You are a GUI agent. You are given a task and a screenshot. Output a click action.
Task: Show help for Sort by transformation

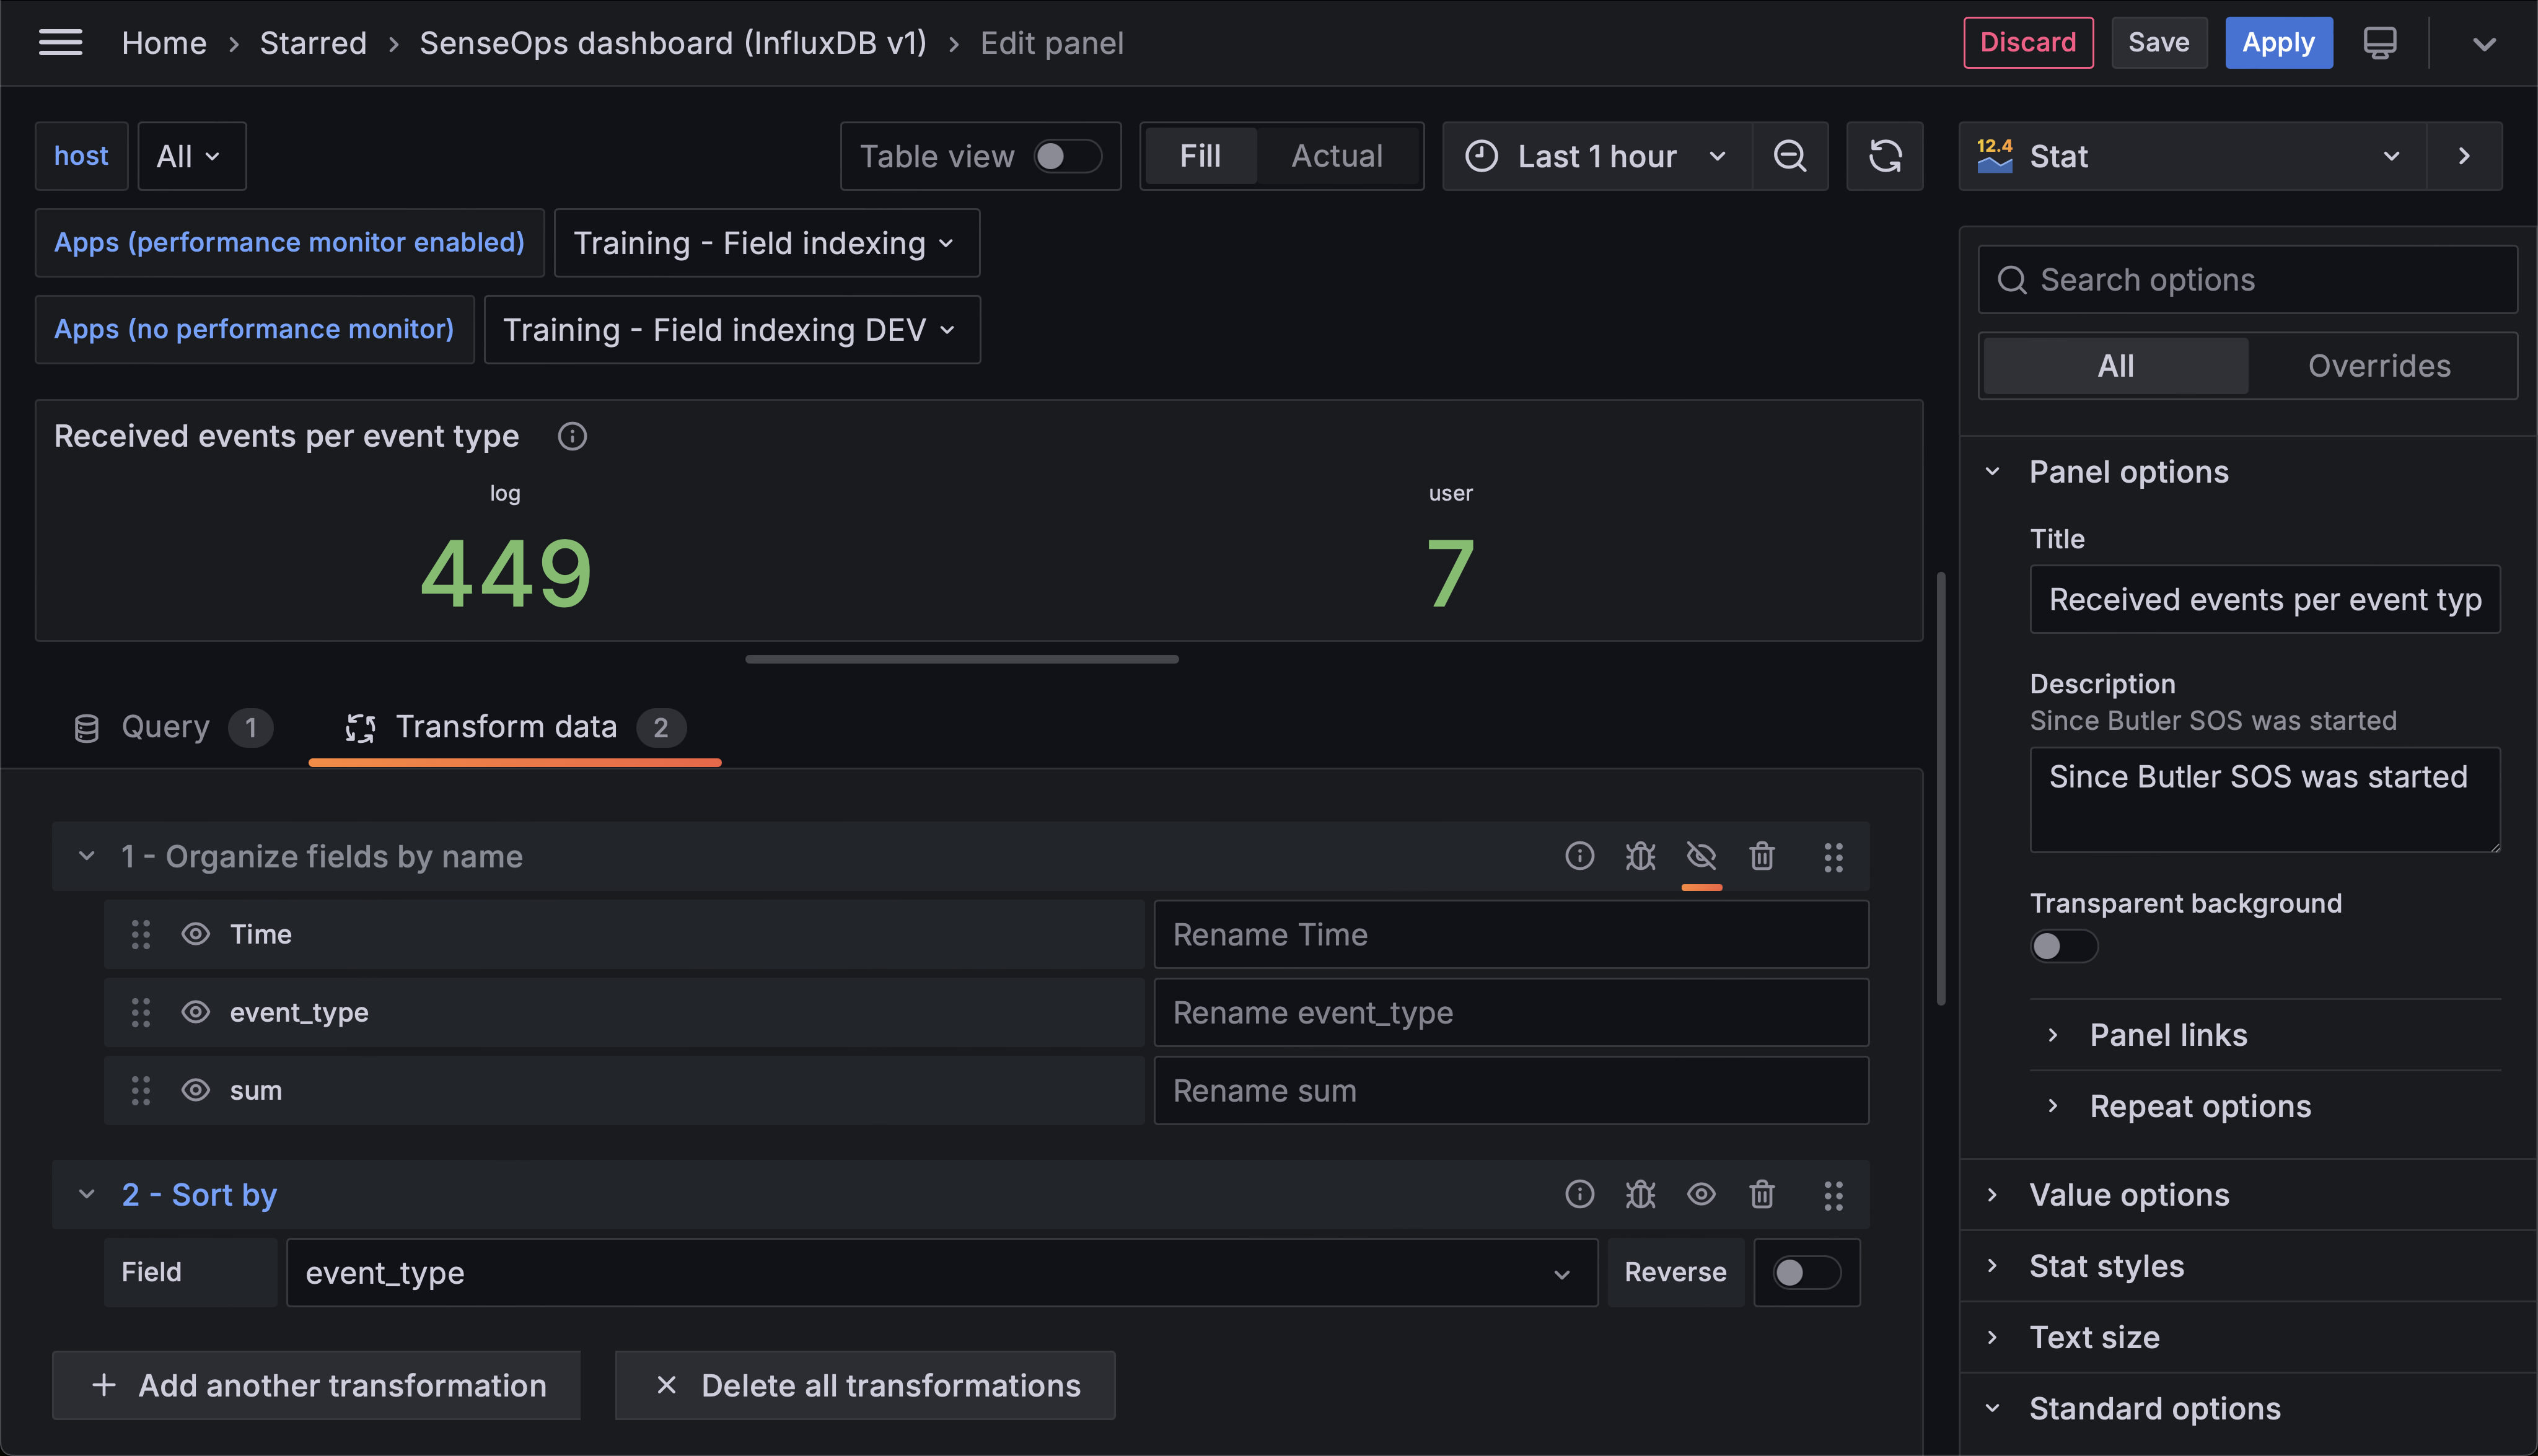coord(1579,1194)
